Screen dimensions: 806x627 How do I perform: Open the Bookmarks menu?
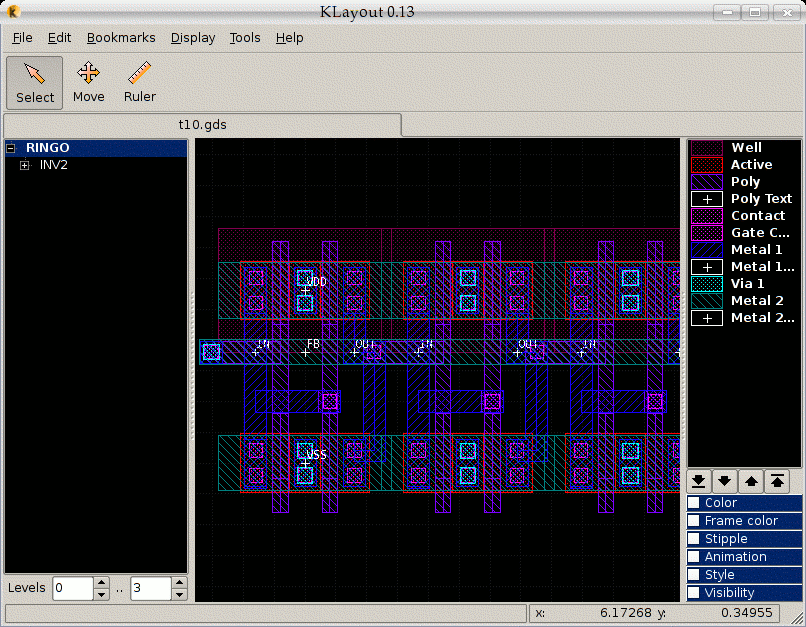(121, 38)
